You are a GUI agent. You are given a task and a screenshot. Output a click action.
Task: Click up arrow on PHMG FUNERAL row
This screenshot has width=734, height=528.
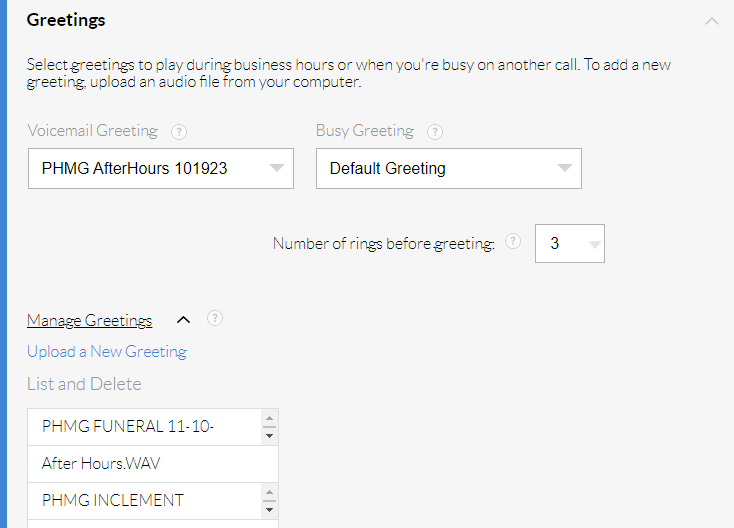269,419
